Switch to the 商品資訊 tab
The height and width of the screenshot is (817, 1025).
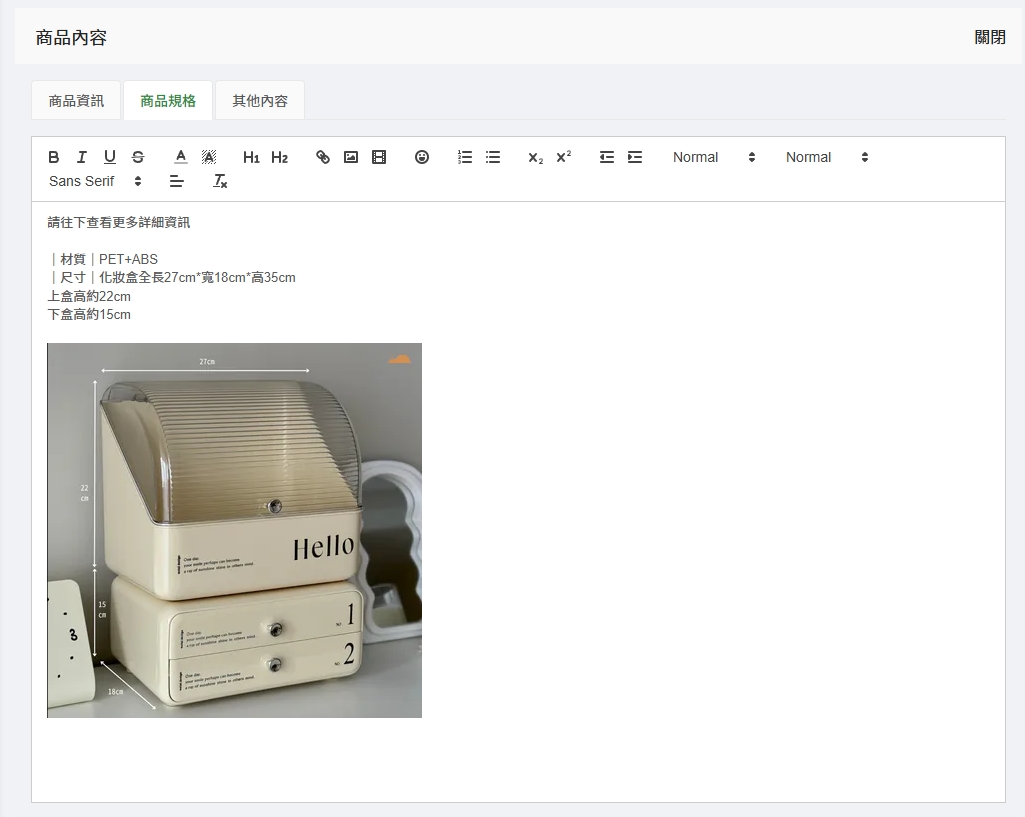76,101
